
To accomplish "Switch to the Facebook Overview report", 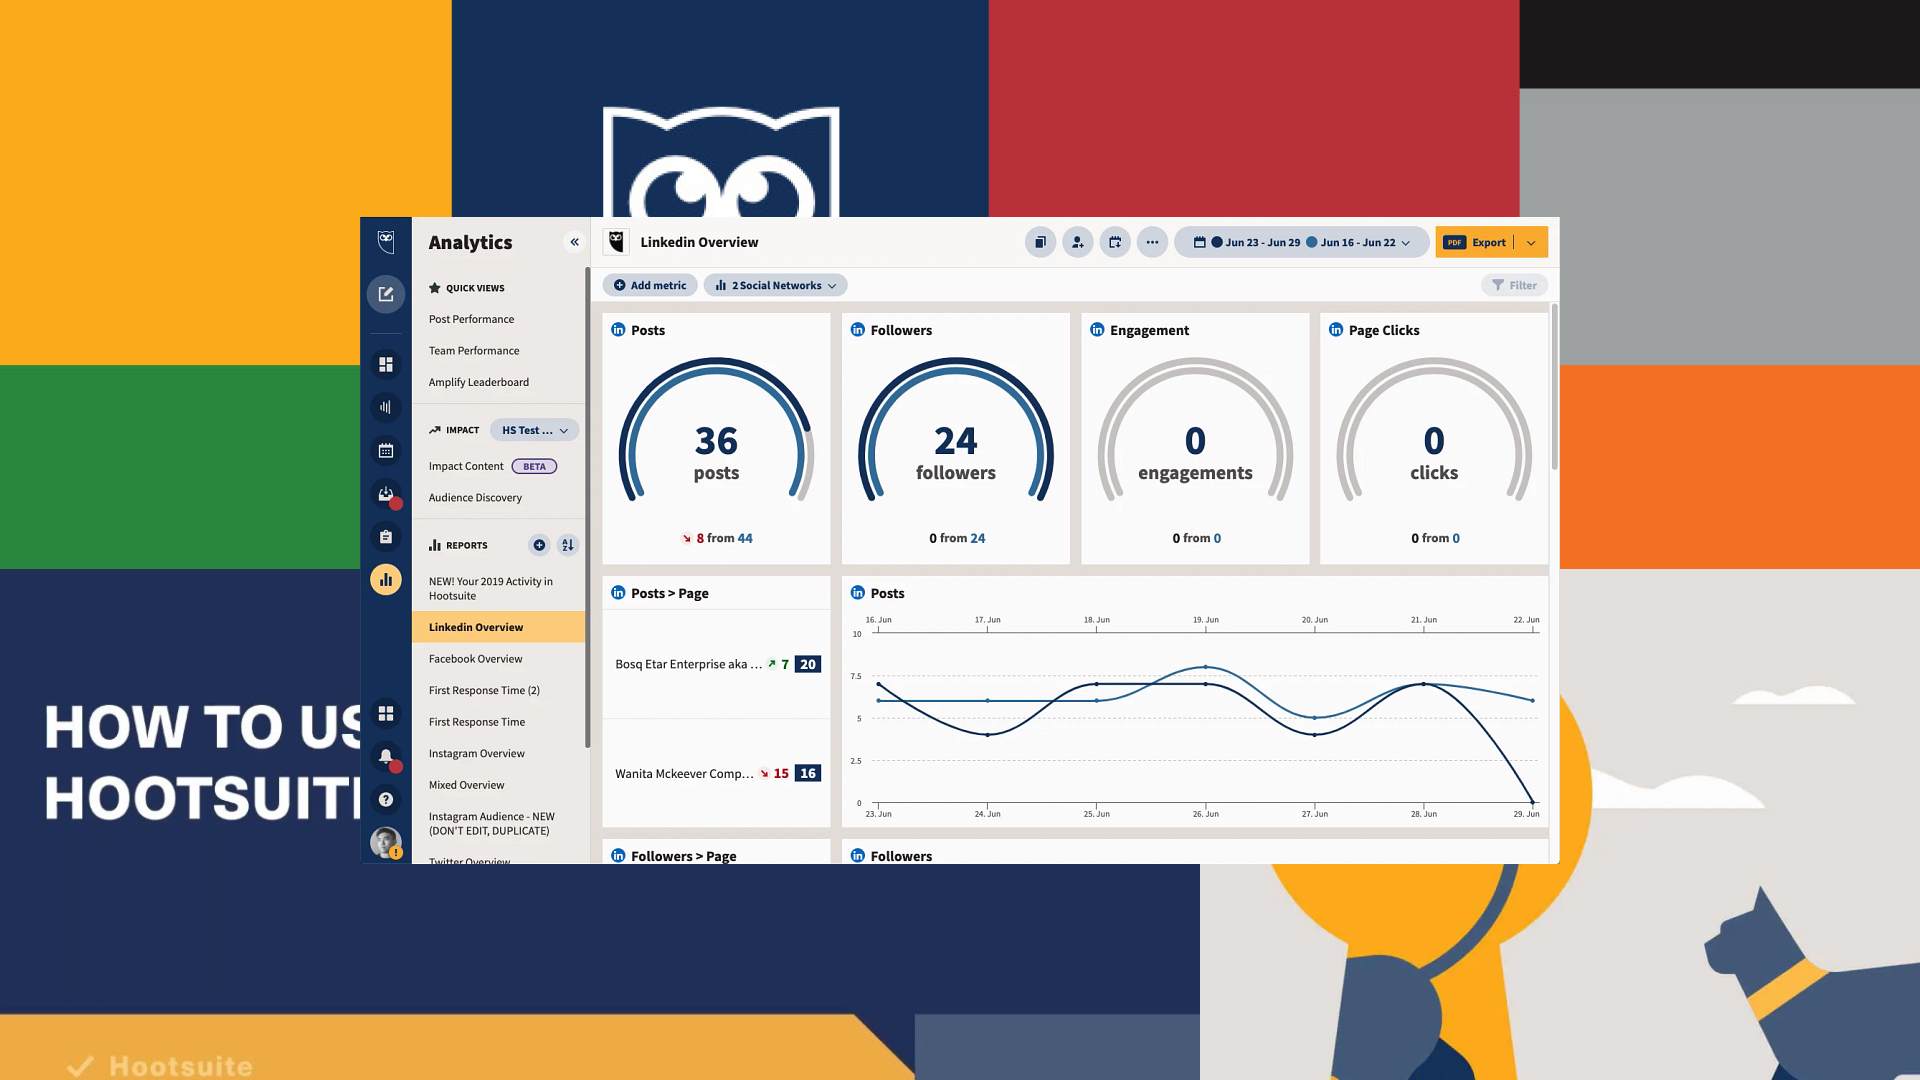I will tap(475, 658).
